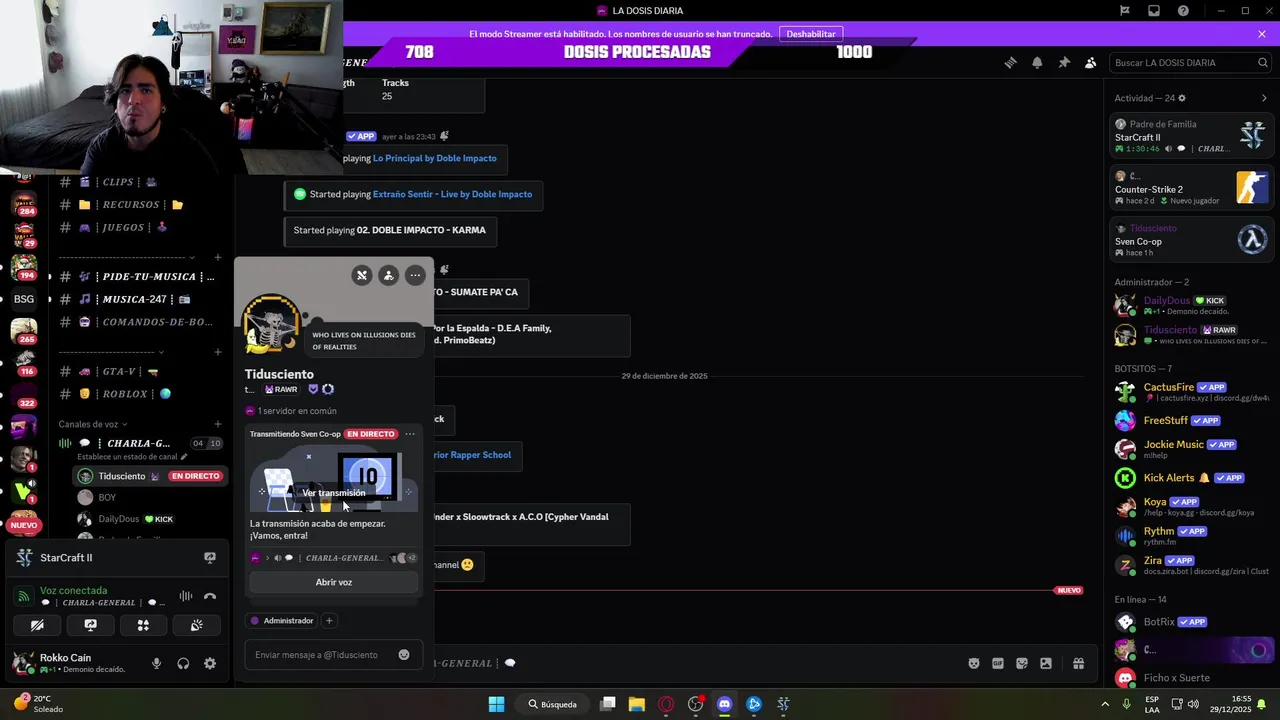Viewport: 1280px width, 720px height.
Task: Open emoji picker in profile message box
Action: click(x=404, y=655)
